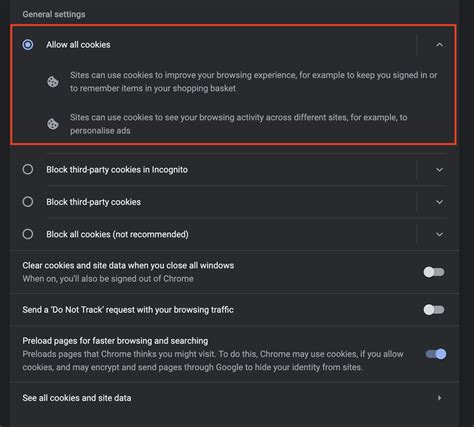Click Send a 'Do Not Track' request text
Image resolution: width=474 pixels, height=427 pixels.
pyautogui.click(x=128, y=310)
